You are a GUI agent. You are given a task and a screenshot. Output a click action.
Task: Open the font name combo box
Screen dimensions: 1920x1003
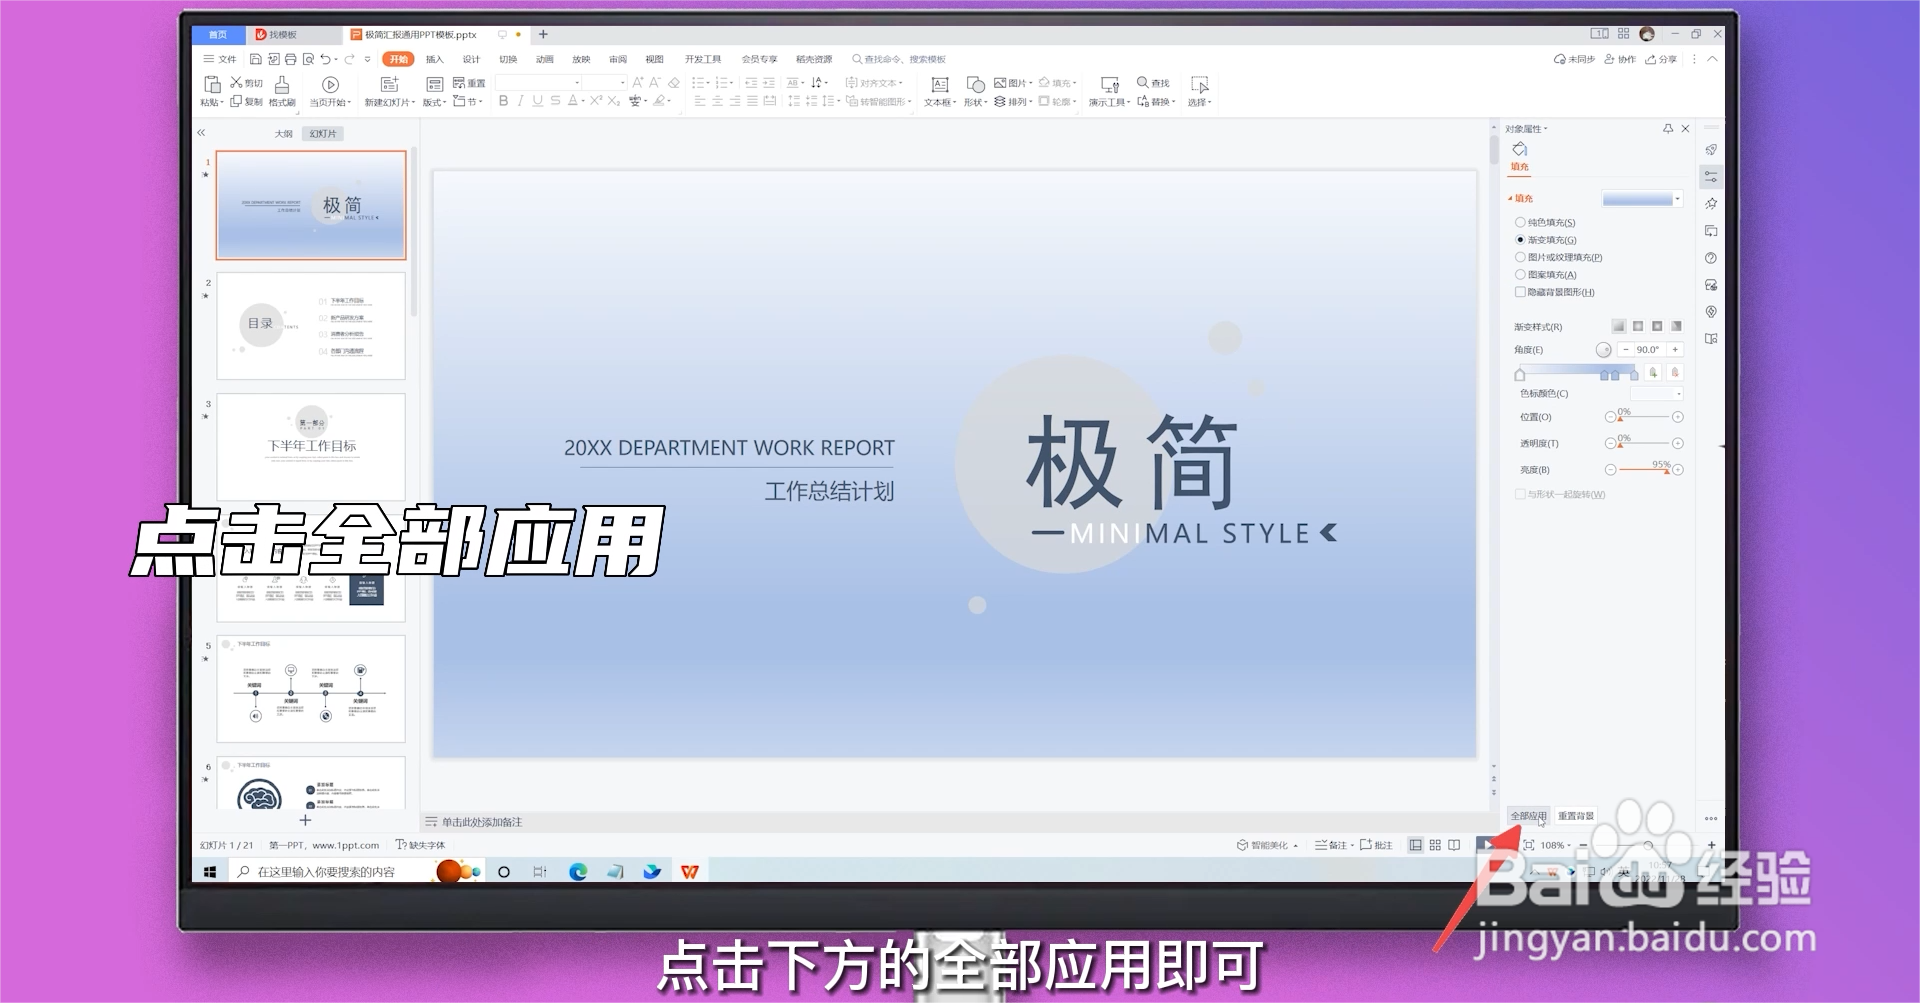pos(539,83)
